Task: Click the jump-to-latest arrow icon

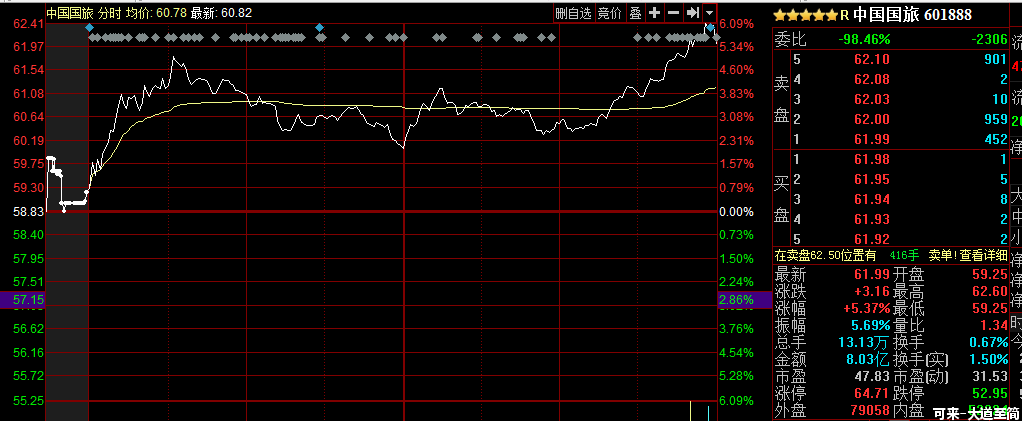Action: tap(692, 13)
